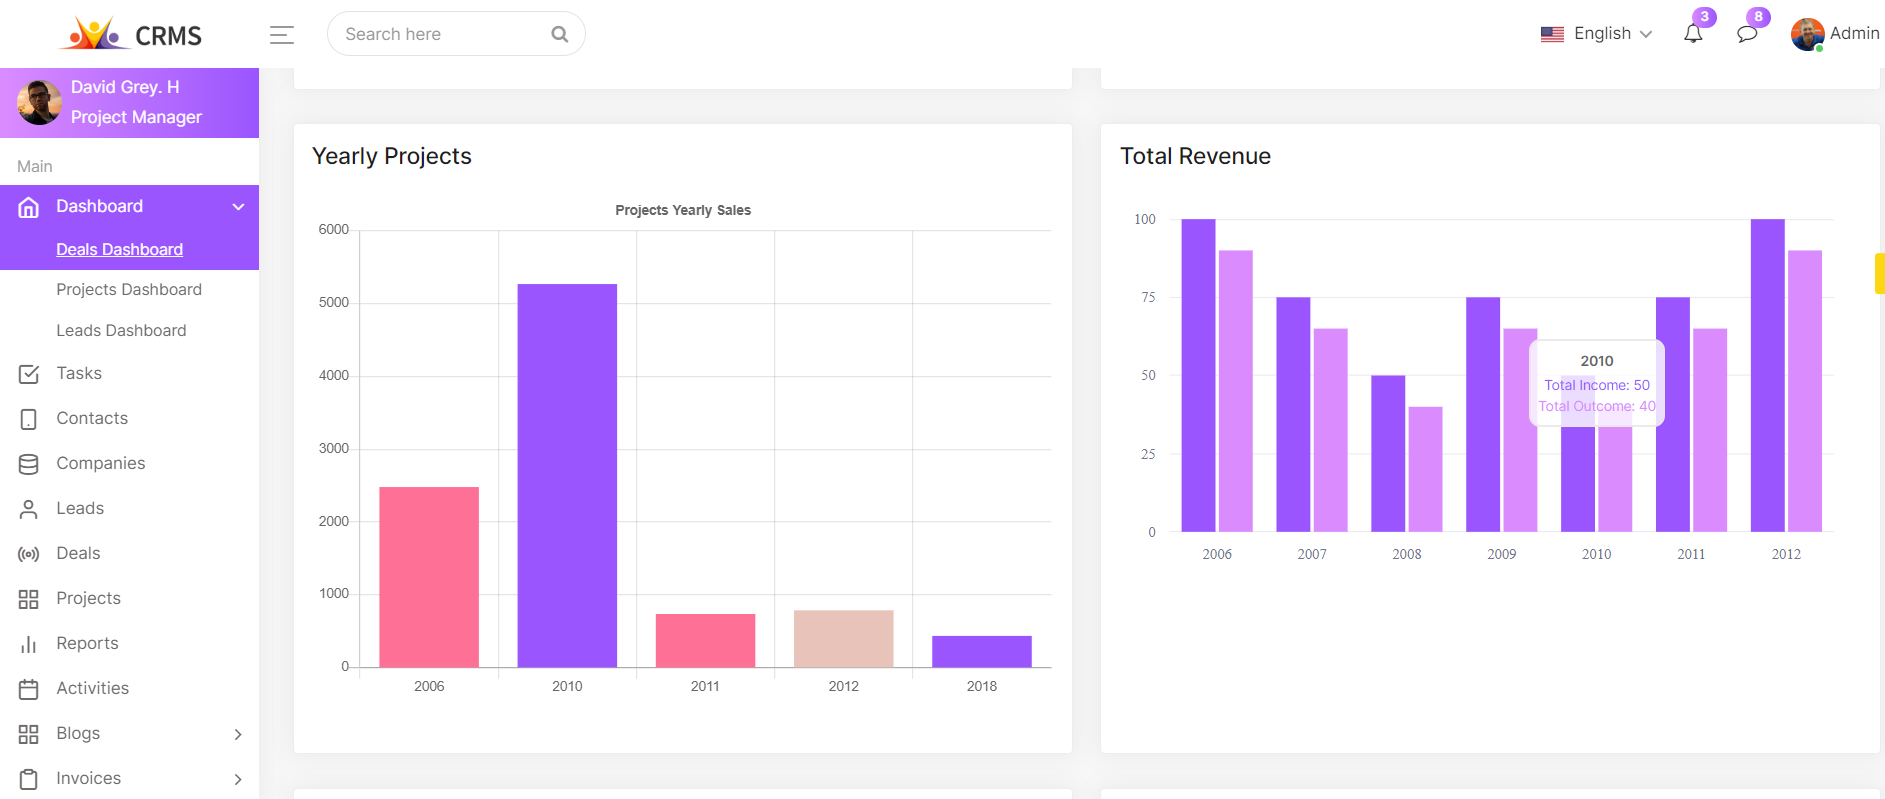The image size is (1885, 799).
Task: Open the chat messages icon
Action: coord(1747,34)
